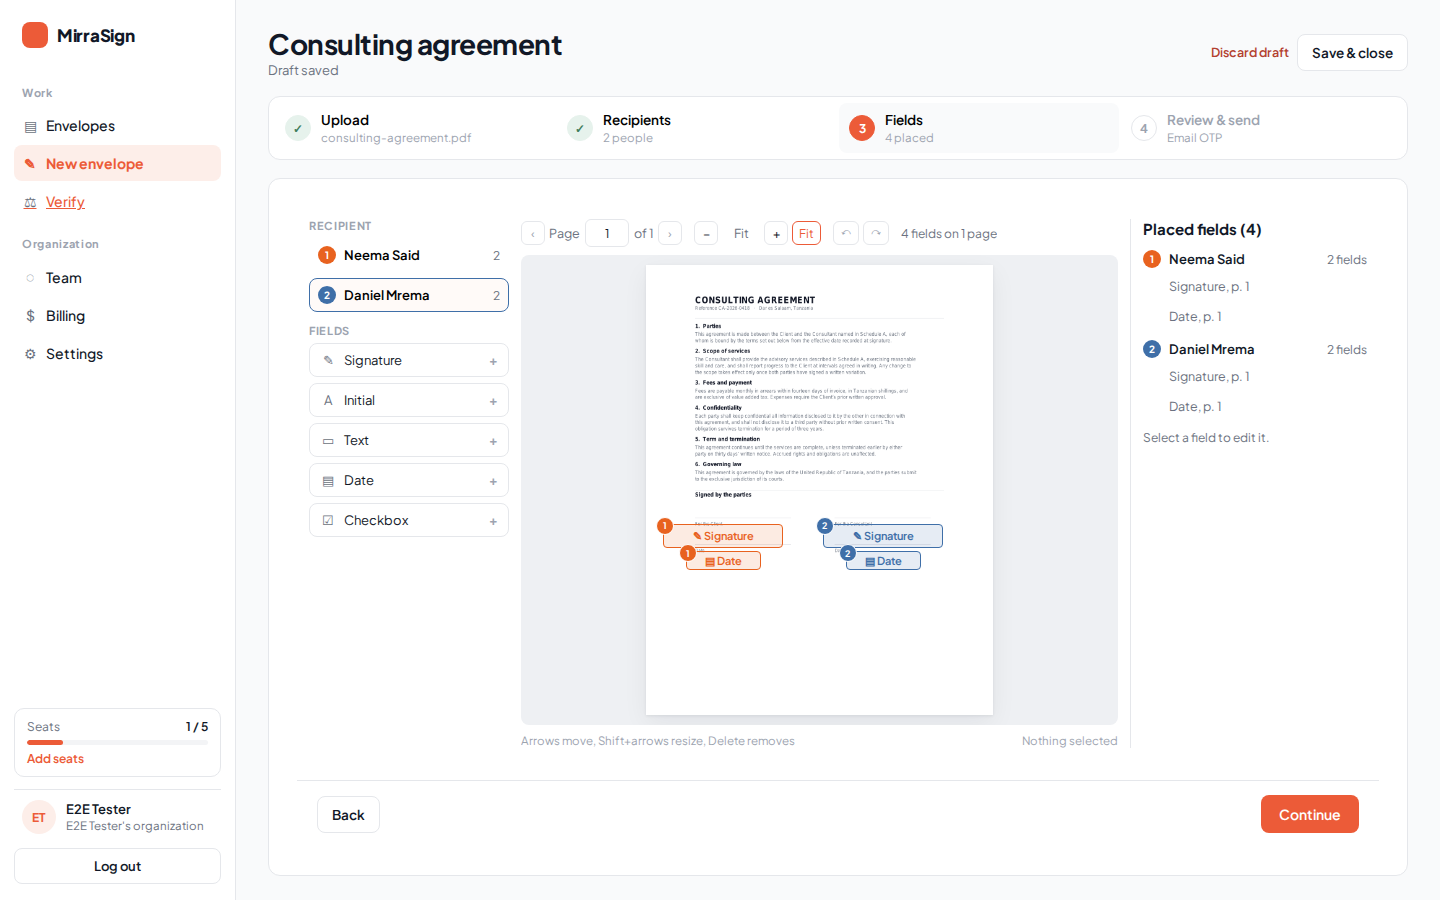Add a Text field from the palette
The image size is (1440, 900).
[409, 440]
